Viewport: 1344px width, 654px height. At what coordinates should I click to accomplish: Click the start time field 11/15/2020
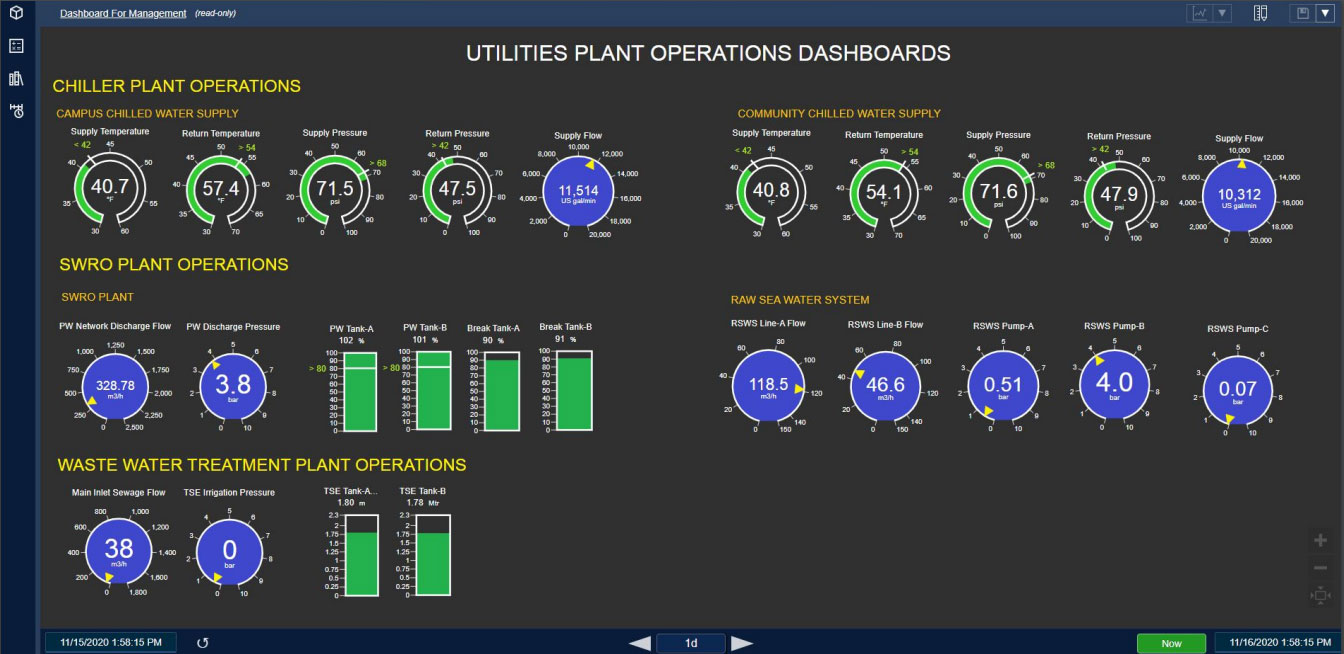(x=110, y=642)
